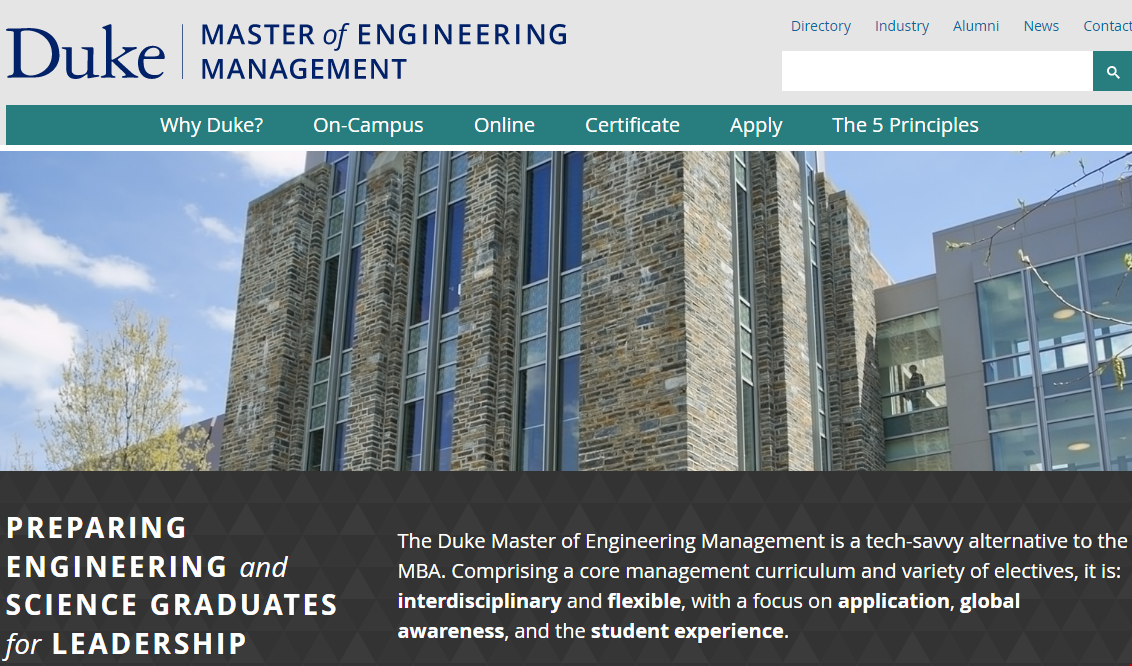The image size is (1132, 666).
Task: Select the Why Duke? menu item
Action: [212, 125]
